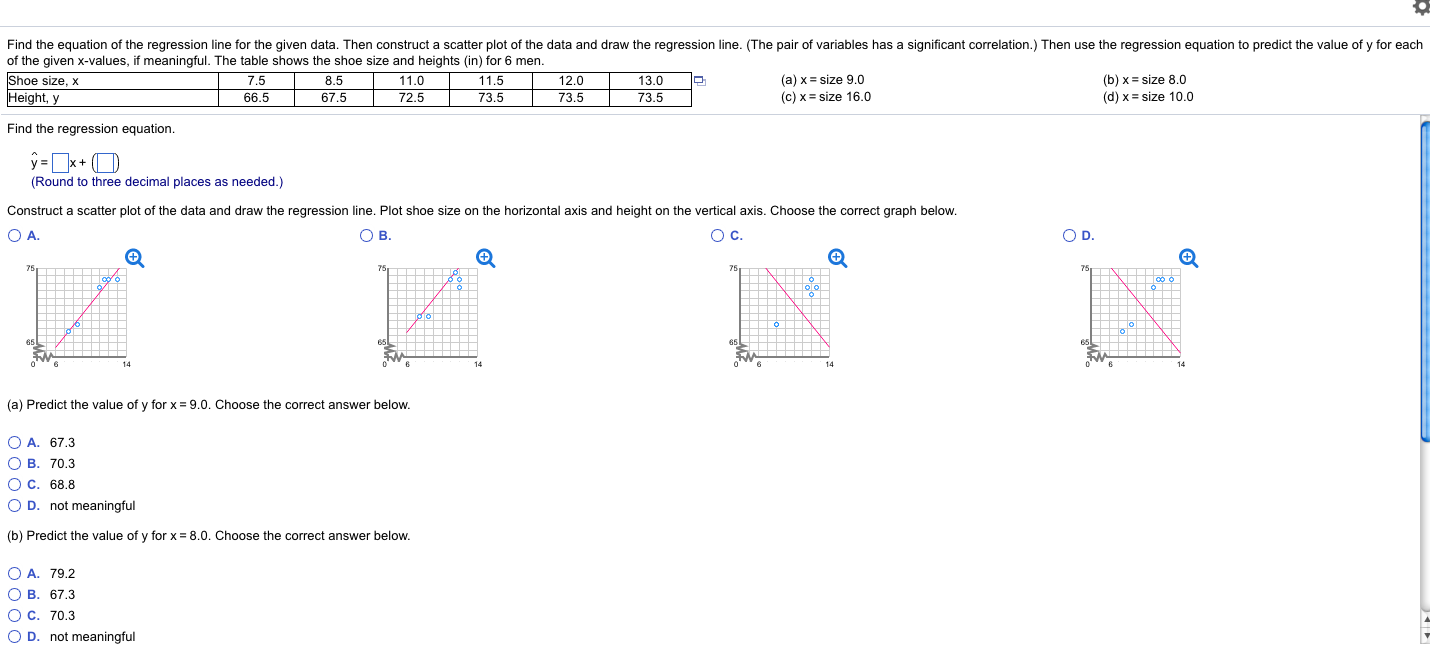The width and height of the screenshot is (1430, 646).
Task: Choose not meaningful for part (a)
Action: (x=14, y=505)
